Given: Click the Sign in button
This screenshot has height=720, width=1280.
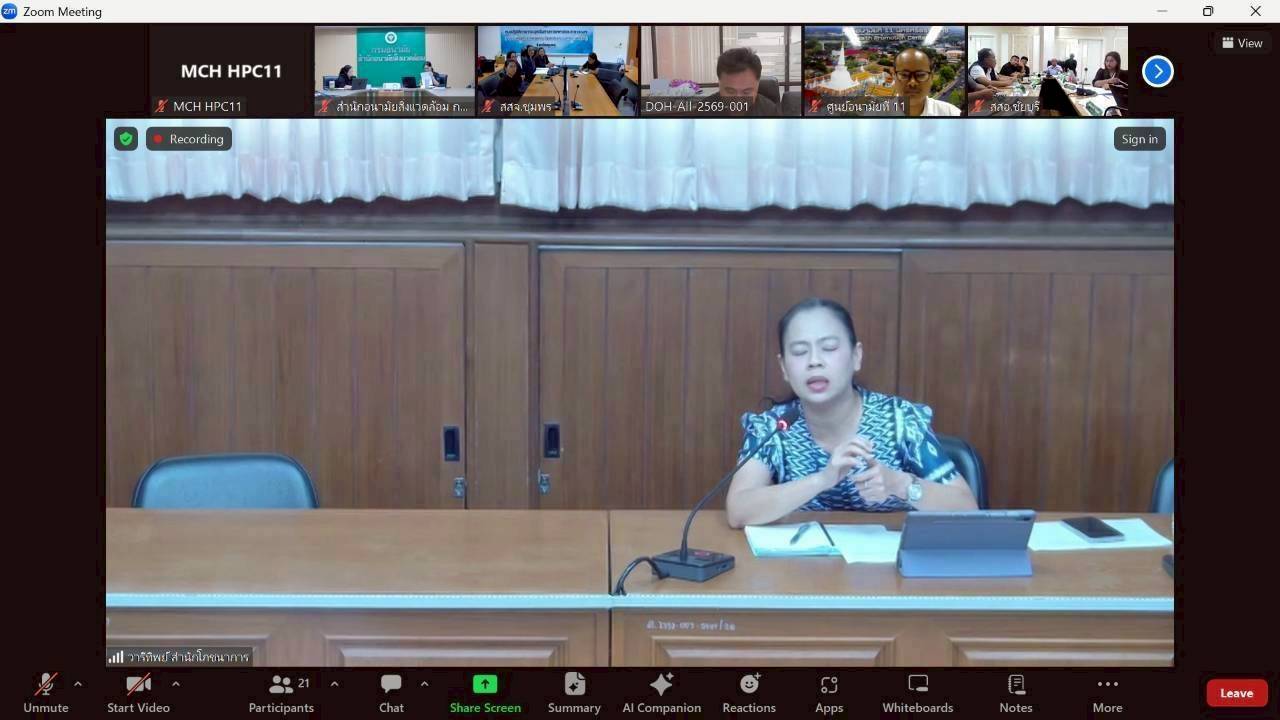Looking at the screenshot, I should click(x=1139, y=139).
